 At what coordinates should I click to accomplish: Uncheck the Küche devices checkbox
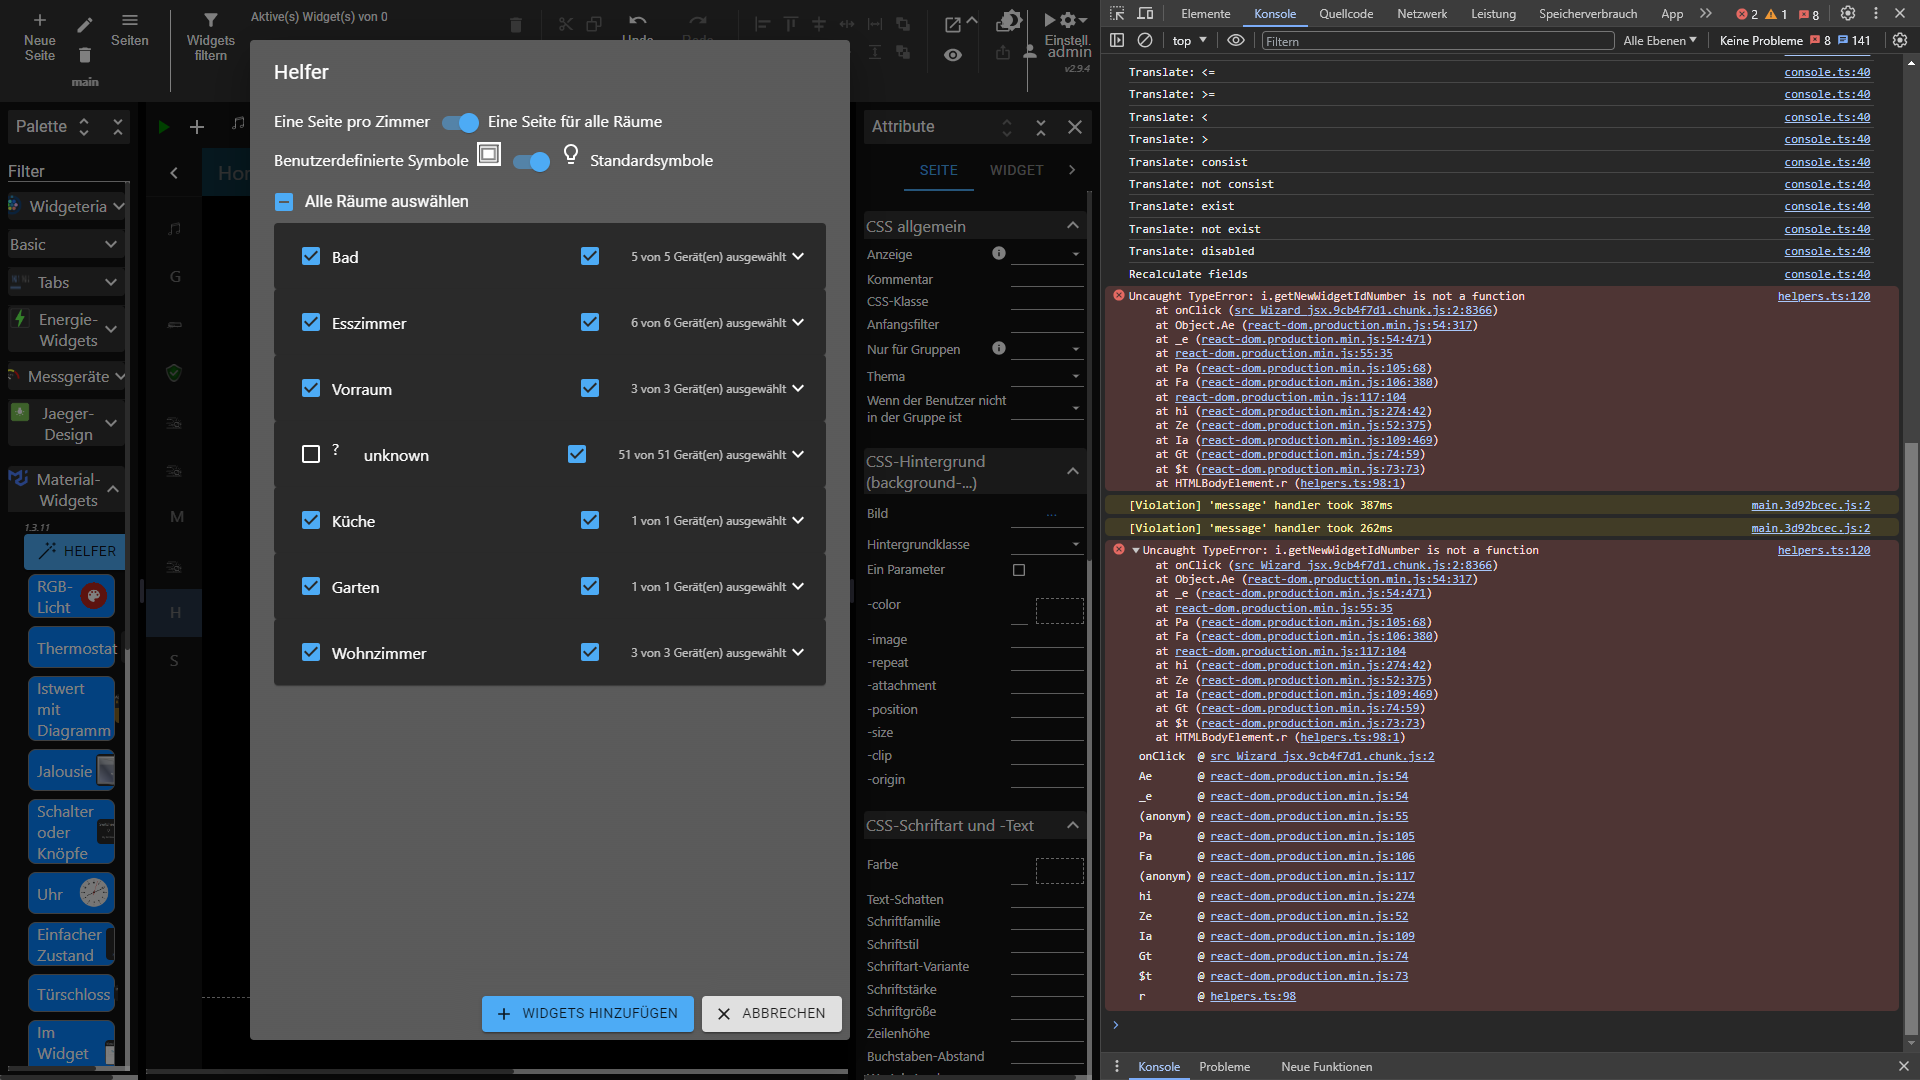590,521
